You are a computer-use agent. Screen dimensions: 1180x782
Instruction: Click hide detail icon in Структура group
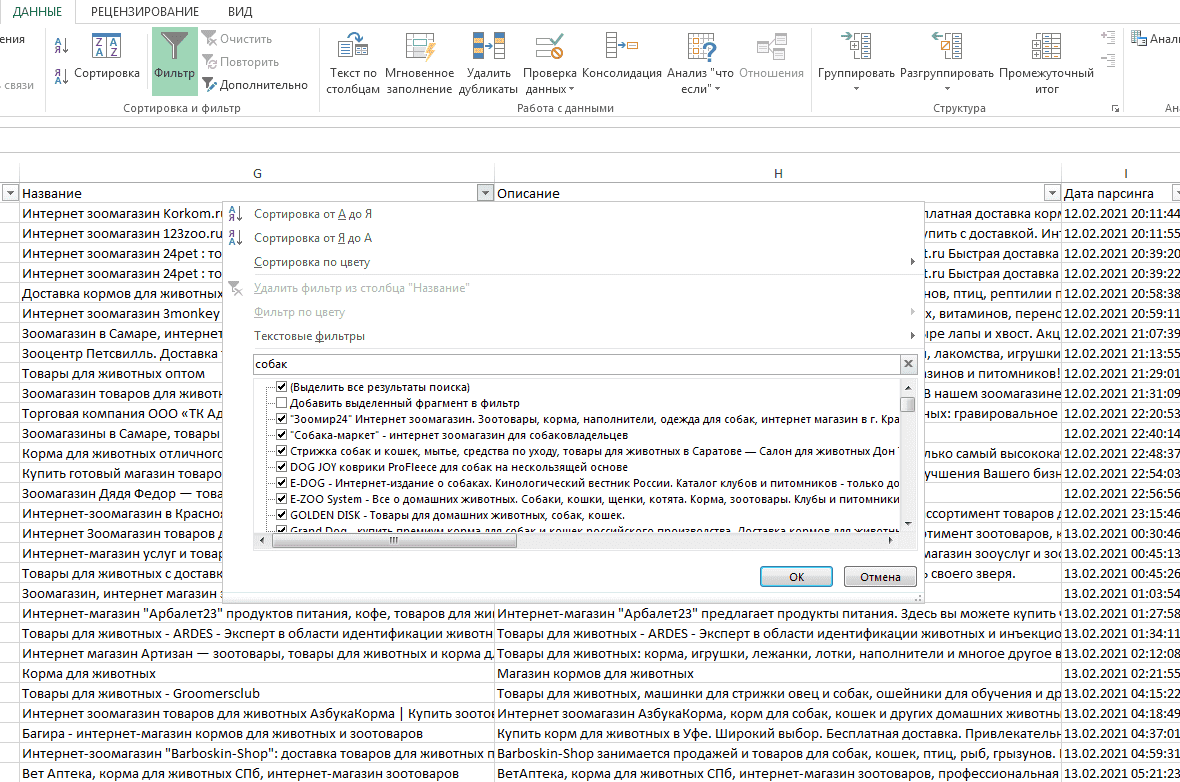tap(1108, 59)
